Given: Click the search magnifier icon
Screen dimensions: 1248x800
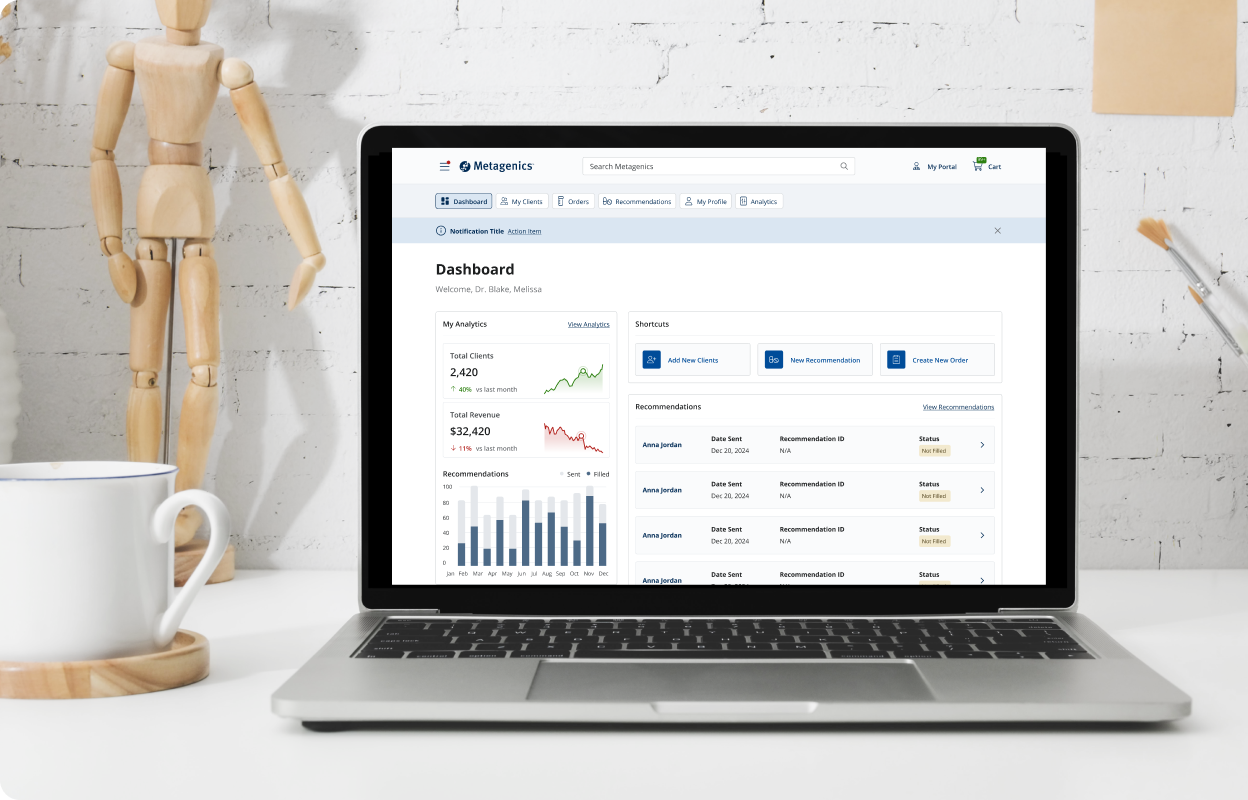Looking at the screenshot, I should [844, 167].
